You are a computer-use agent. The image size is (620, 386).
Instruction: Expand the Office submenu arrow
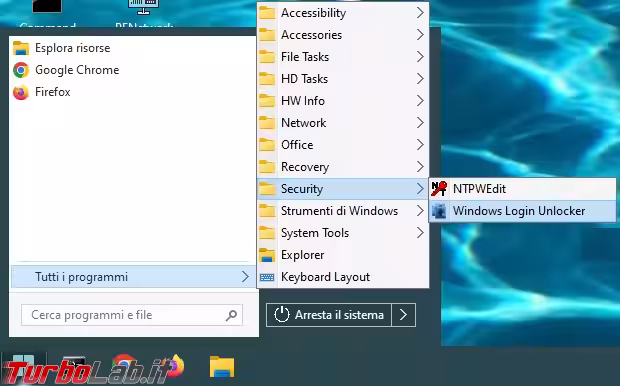tap(420, 145)
